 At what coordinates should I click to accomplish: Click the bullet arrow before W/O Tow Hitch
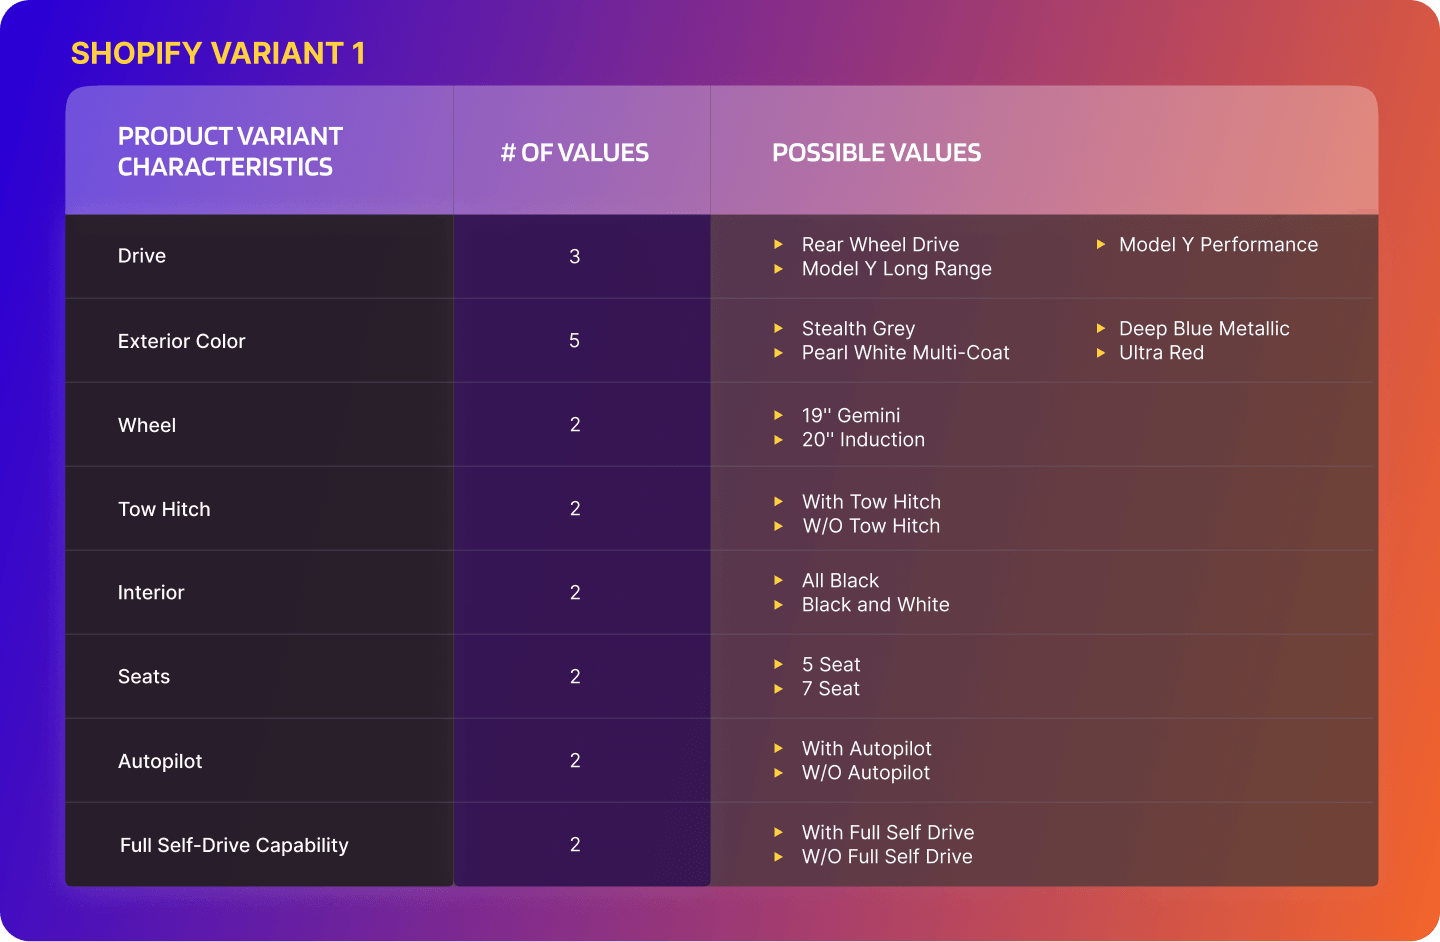pos(778,526)
